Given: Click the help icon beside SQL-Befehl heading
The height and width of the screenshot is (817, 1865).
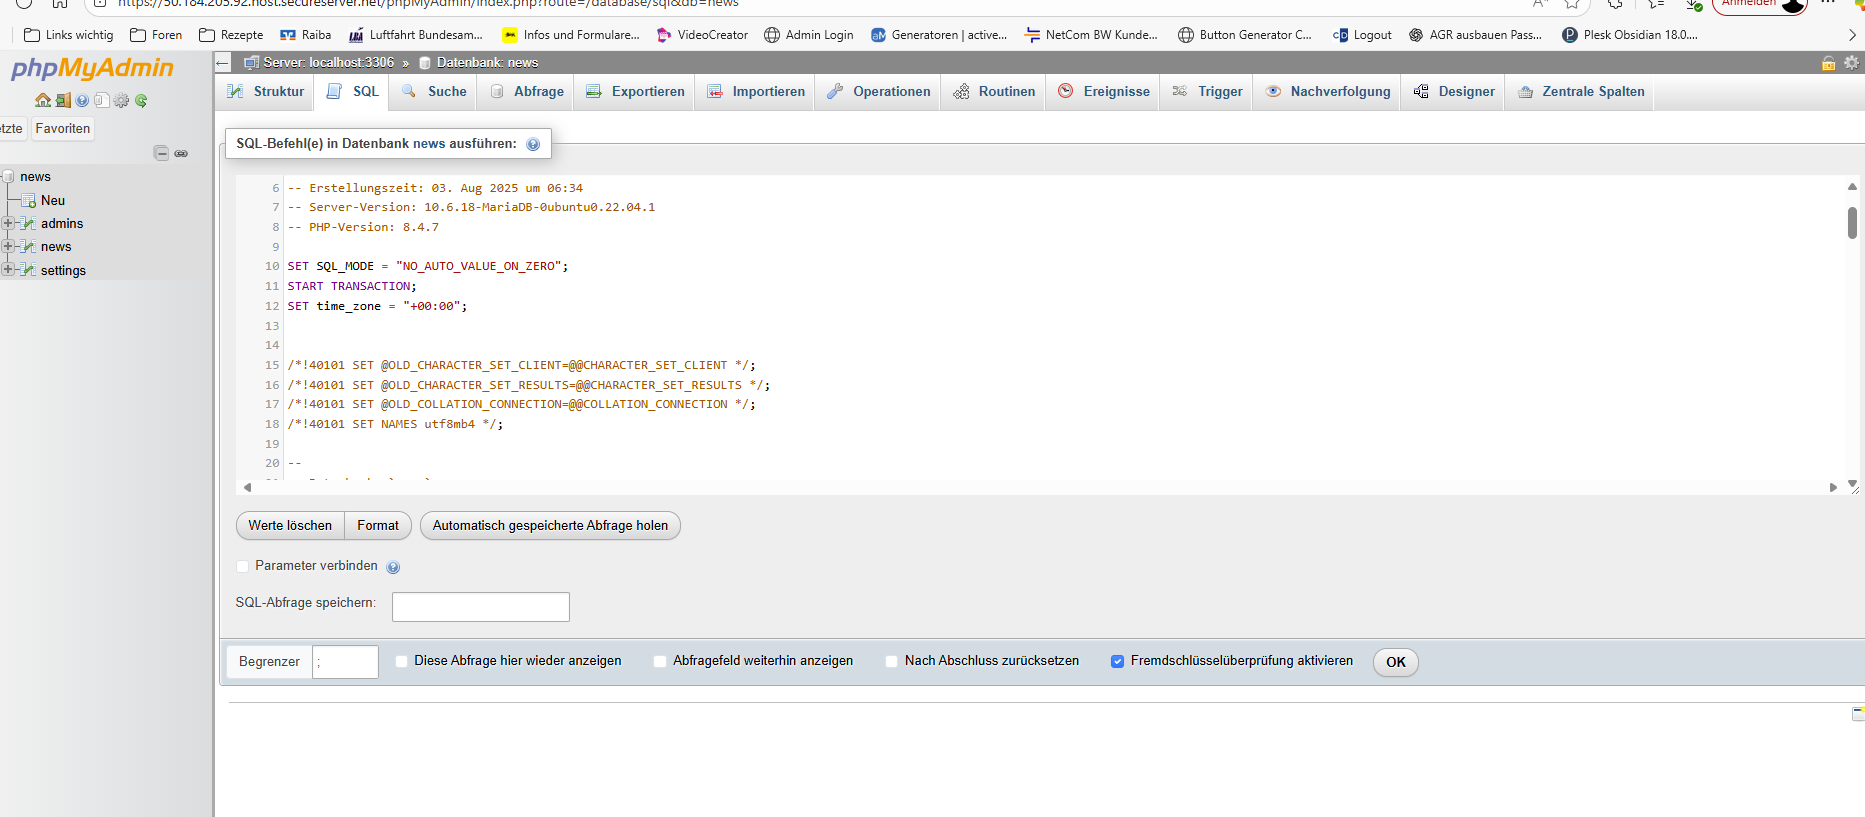Looking at the screenshot, I should [533, 144].
